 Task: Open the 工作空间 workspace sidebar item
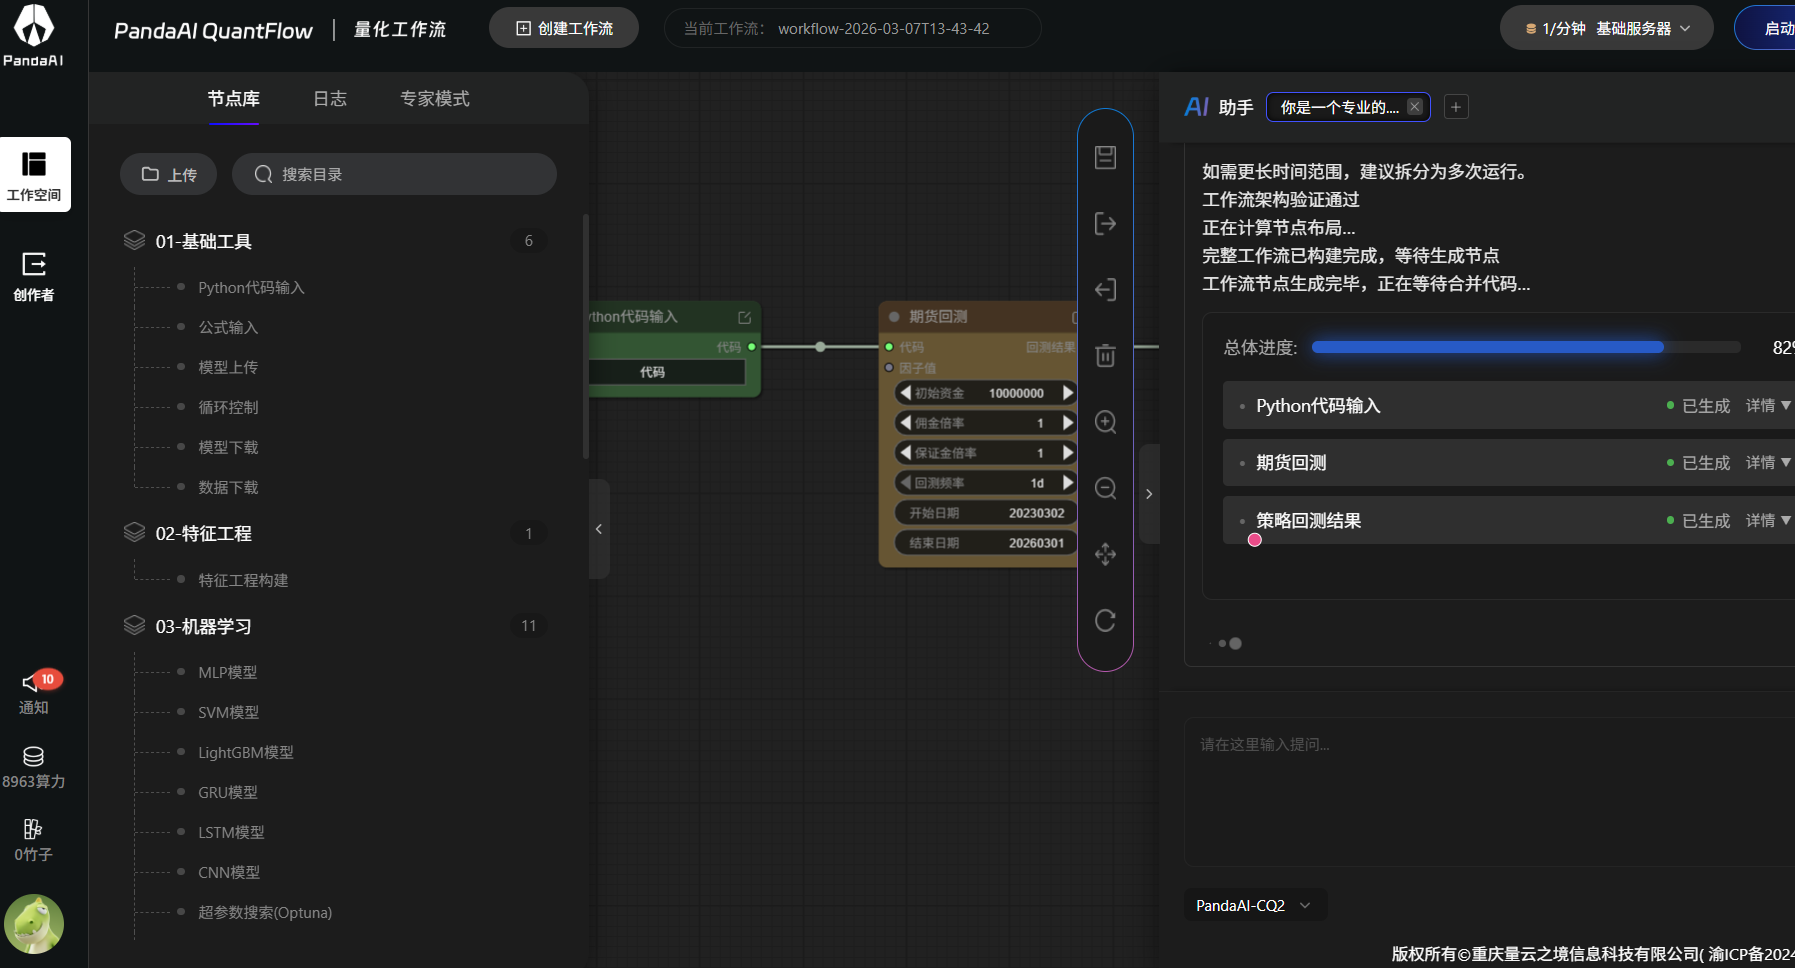point(35,174)
